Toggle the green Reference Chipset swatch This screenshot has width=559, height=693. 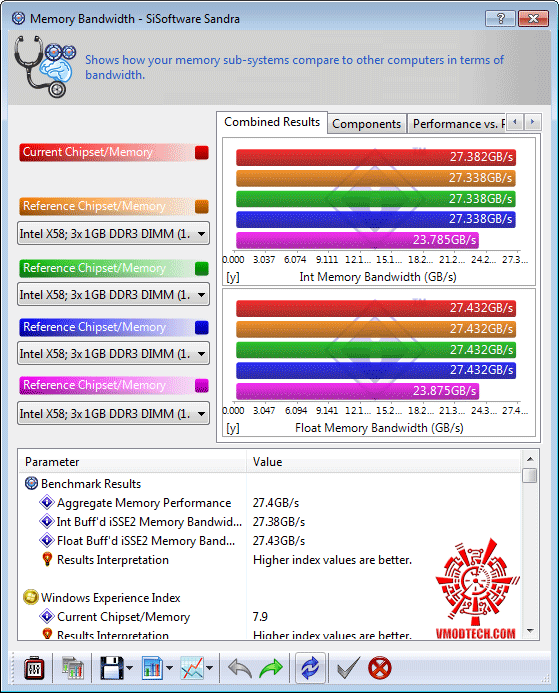[x=202, y=268]
